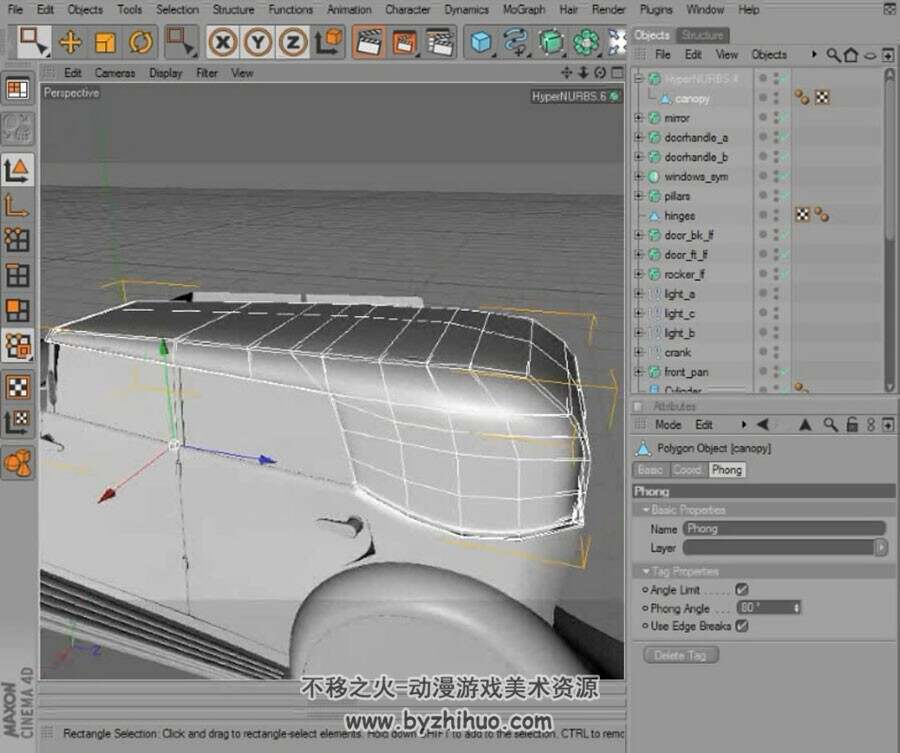
Task: Click the viewport pan arrows icon
Action: (x=567, y=72)
